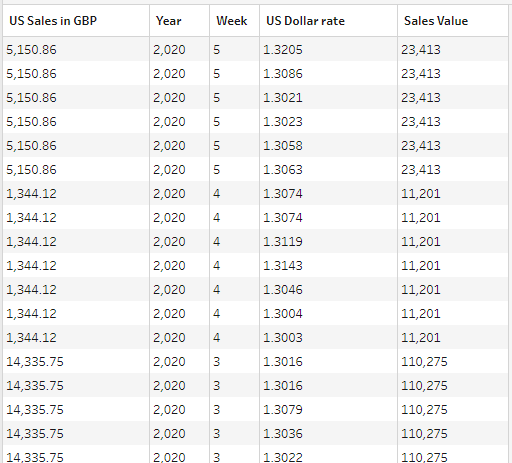This screenshot has width=512, height=463.
Task: Select the cell with rate 1.3143
Action: tap(328, 265)
